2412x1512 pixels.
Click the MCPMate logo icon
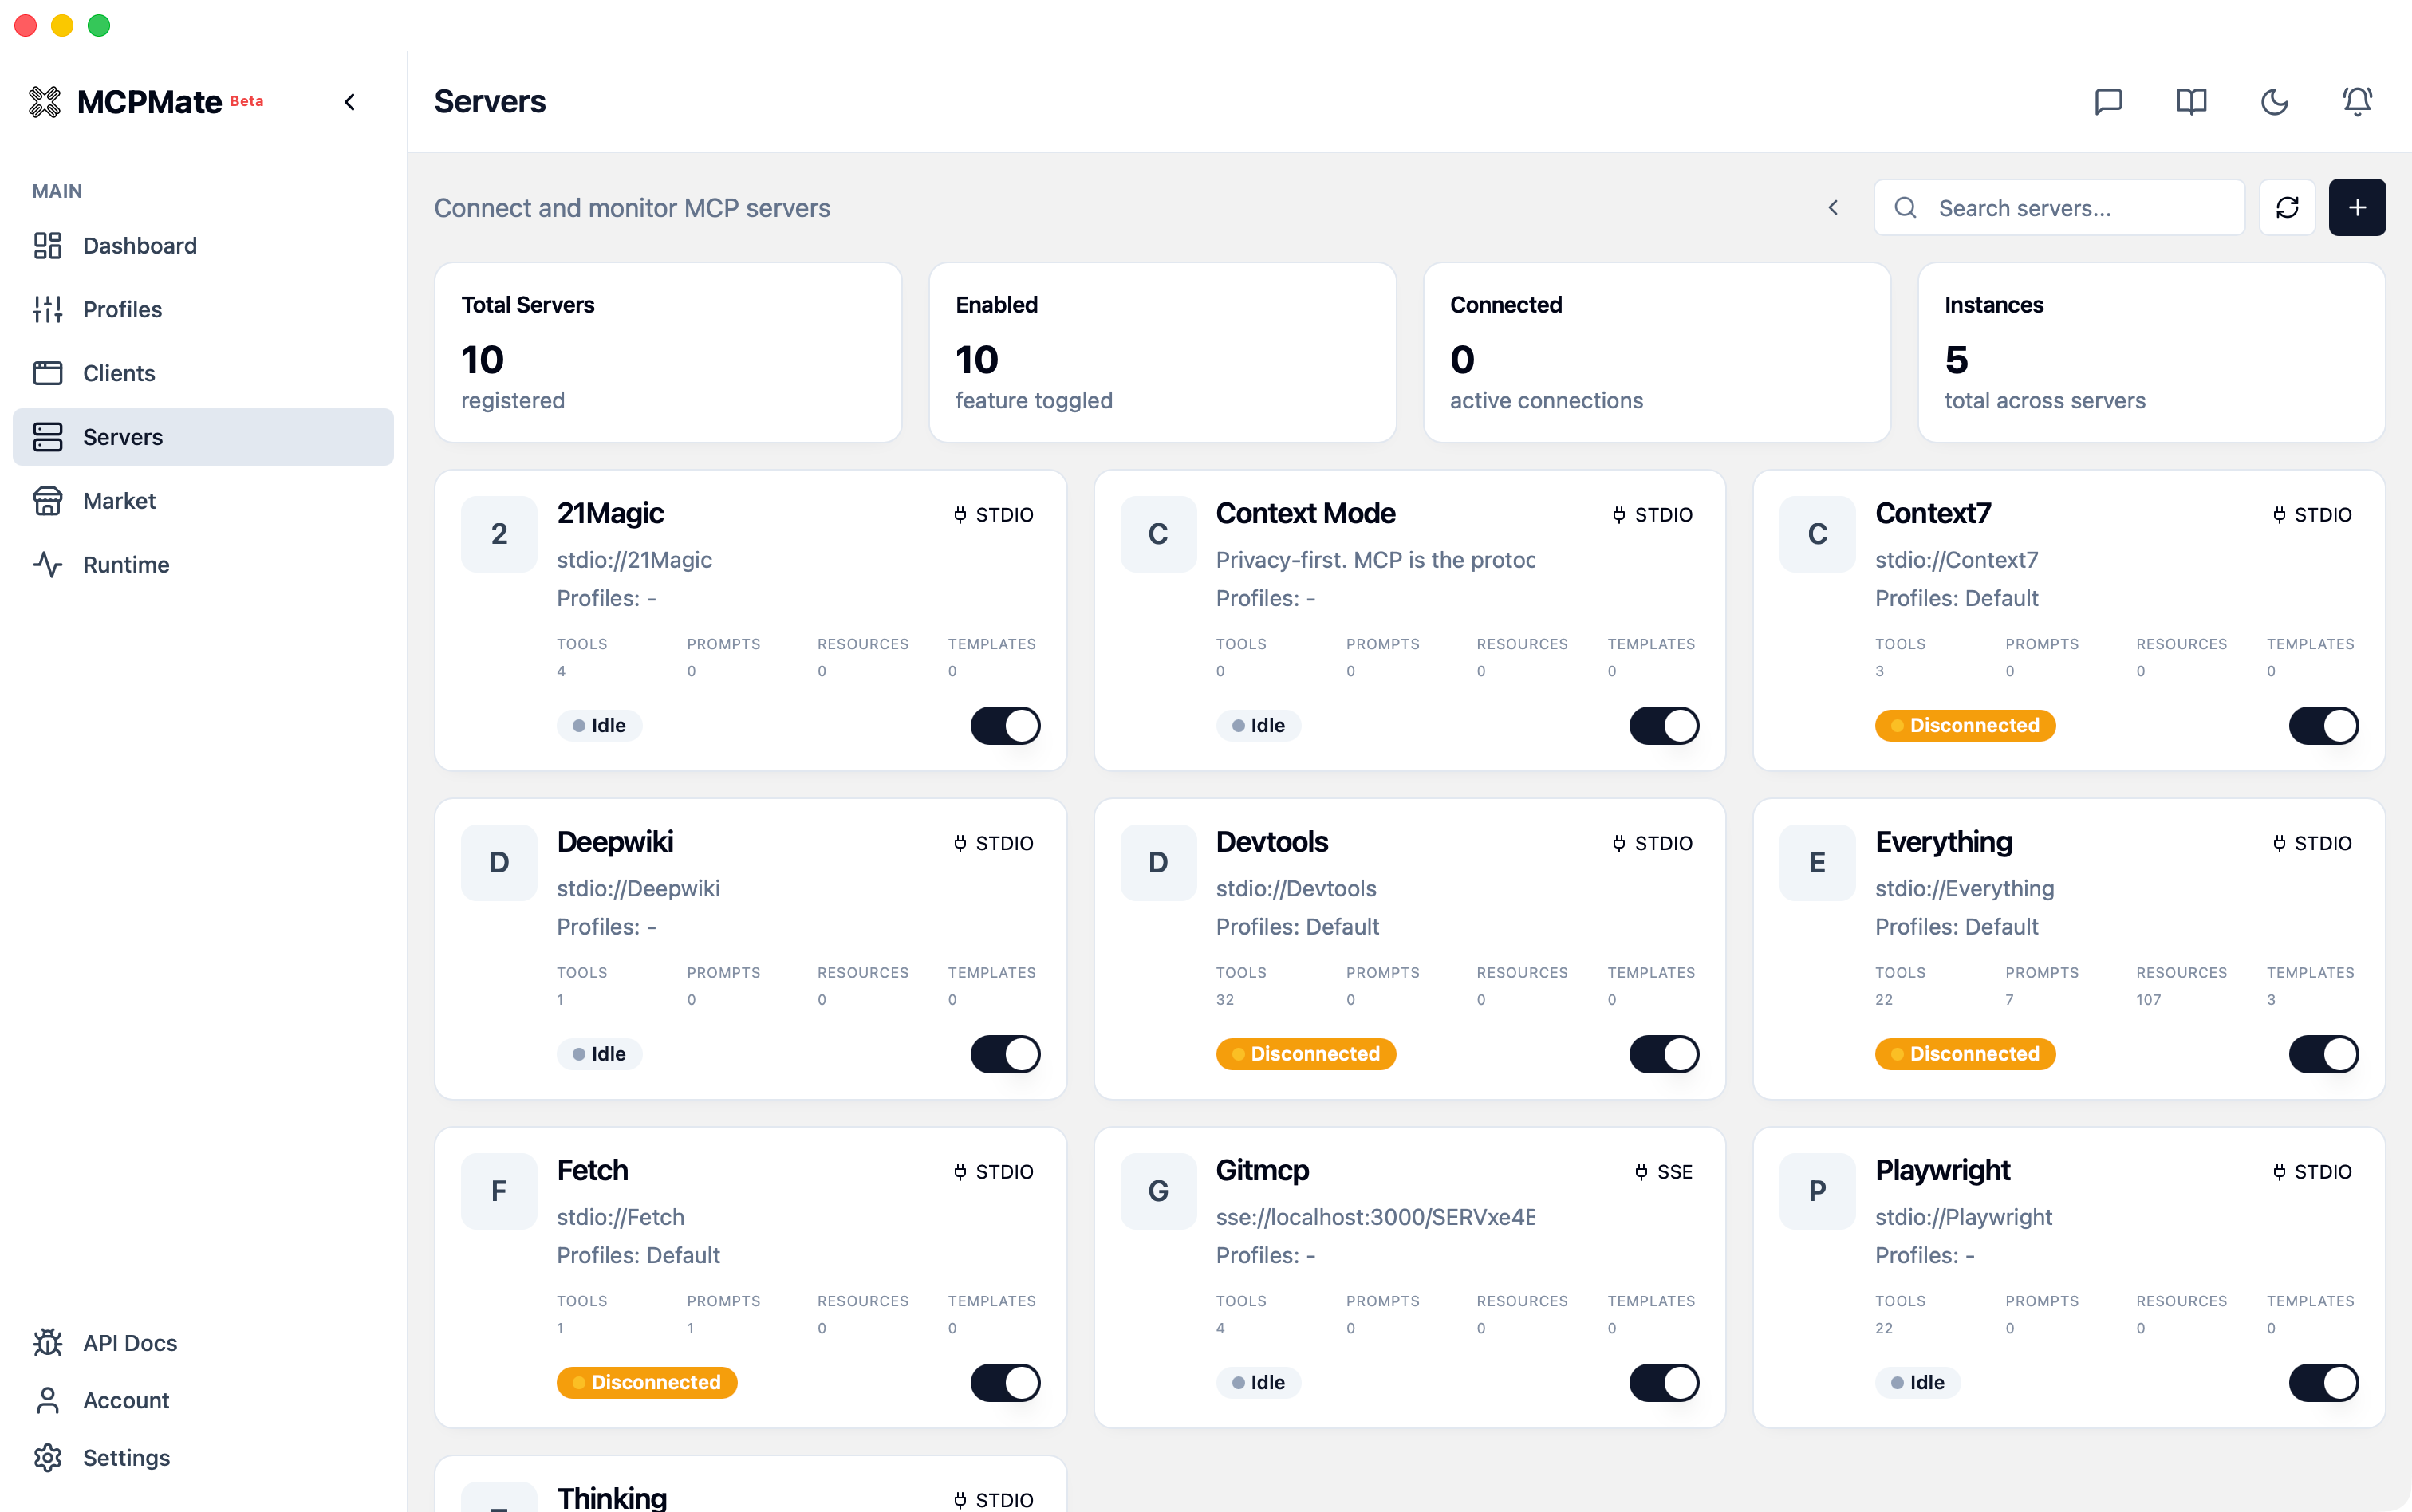[x=45, y=102]
